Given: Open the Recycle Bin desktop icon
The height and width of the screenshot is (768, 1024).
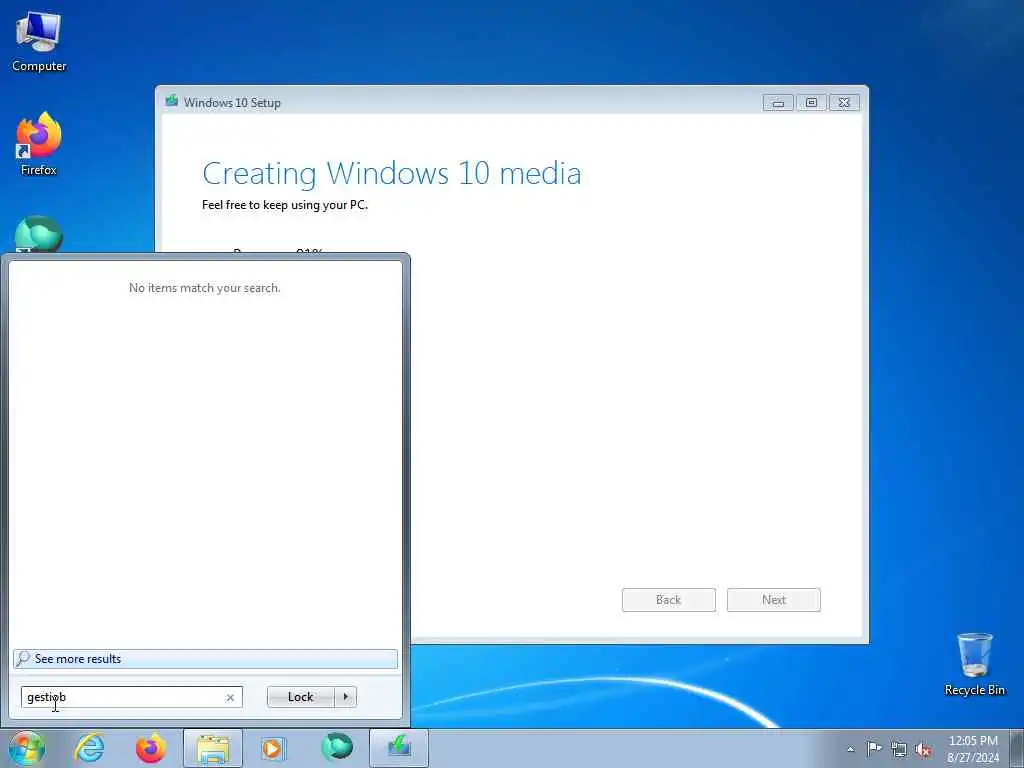Looking at the screenshot, I should coord(974,664).
